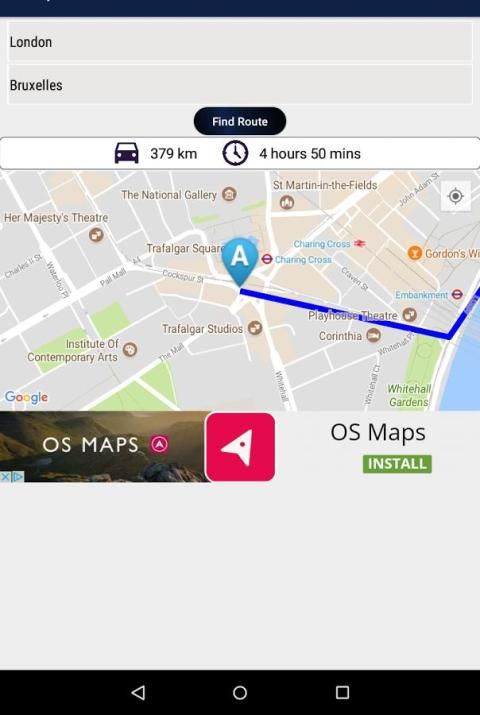Select the Corinthia hotel icon

tap(373, 336)
